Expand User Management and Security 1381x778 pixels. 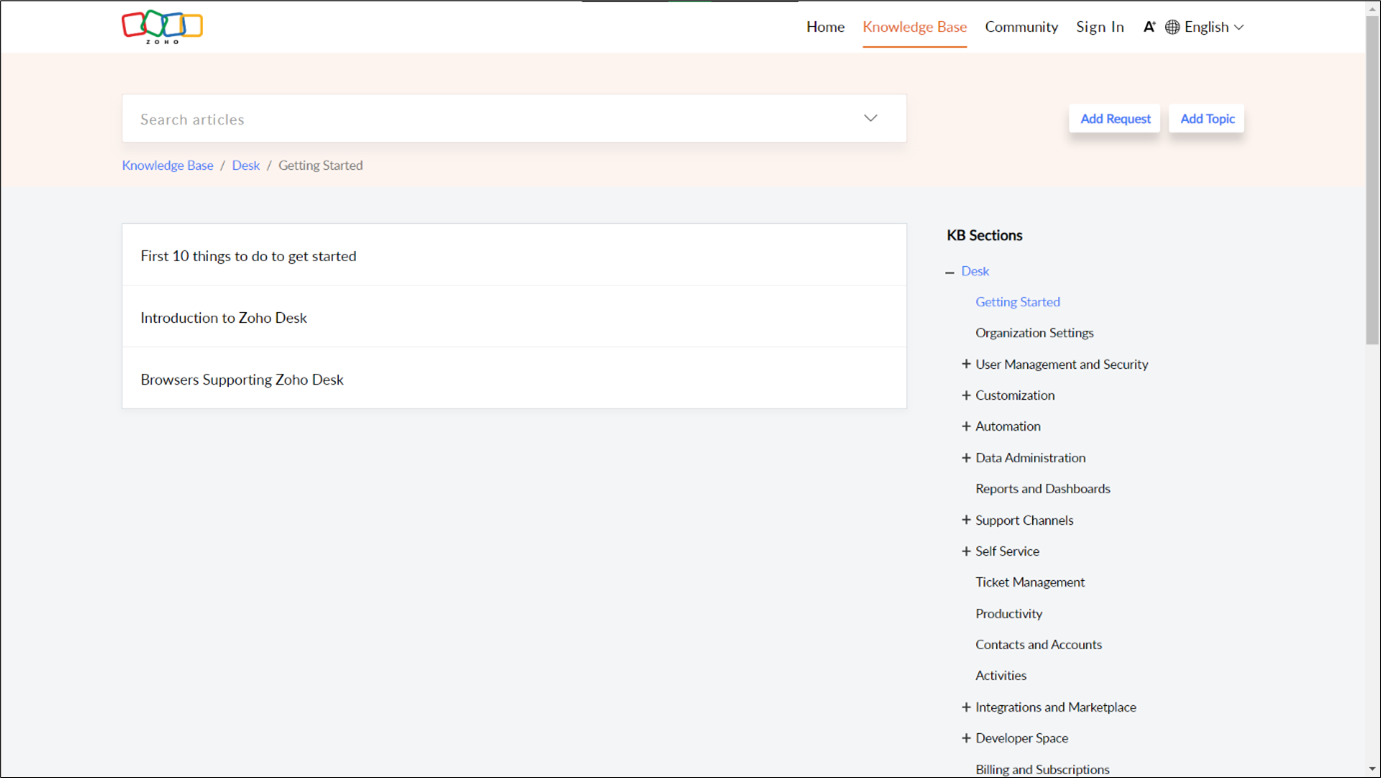point(966,364)
